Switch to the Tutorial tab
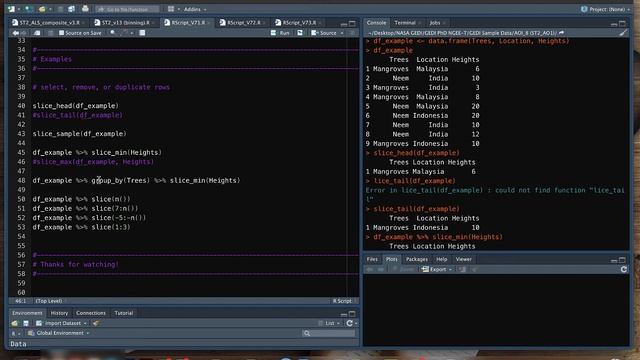Viewport: 640px width, 360px height. (x=124, y=313)
